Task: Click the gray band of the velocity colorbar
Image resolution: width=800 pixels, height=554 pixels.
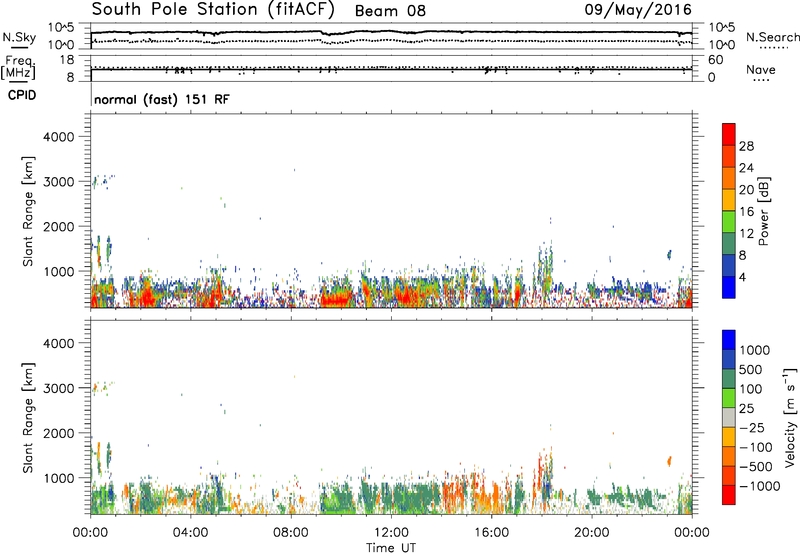Action: (x=729, y=417)
